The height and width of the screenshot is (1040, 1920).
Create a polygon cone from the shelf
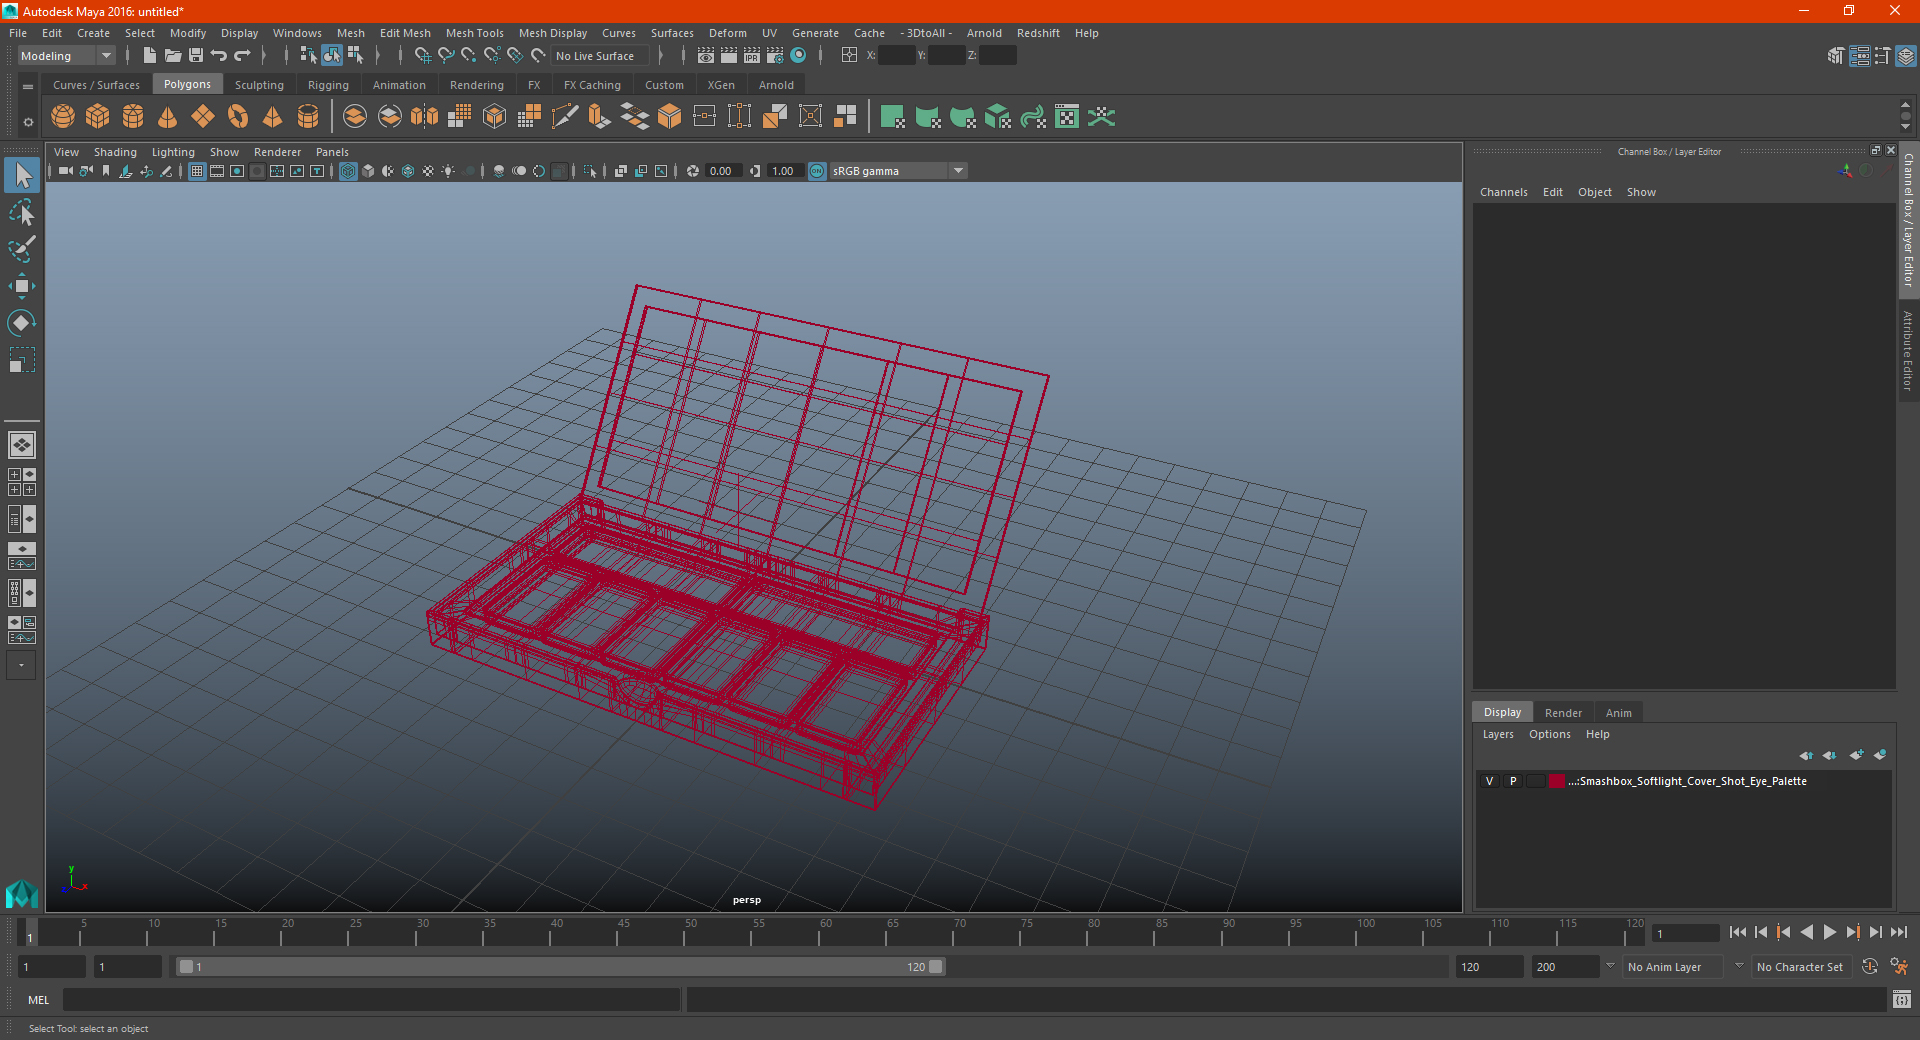[x=168, y=117]
